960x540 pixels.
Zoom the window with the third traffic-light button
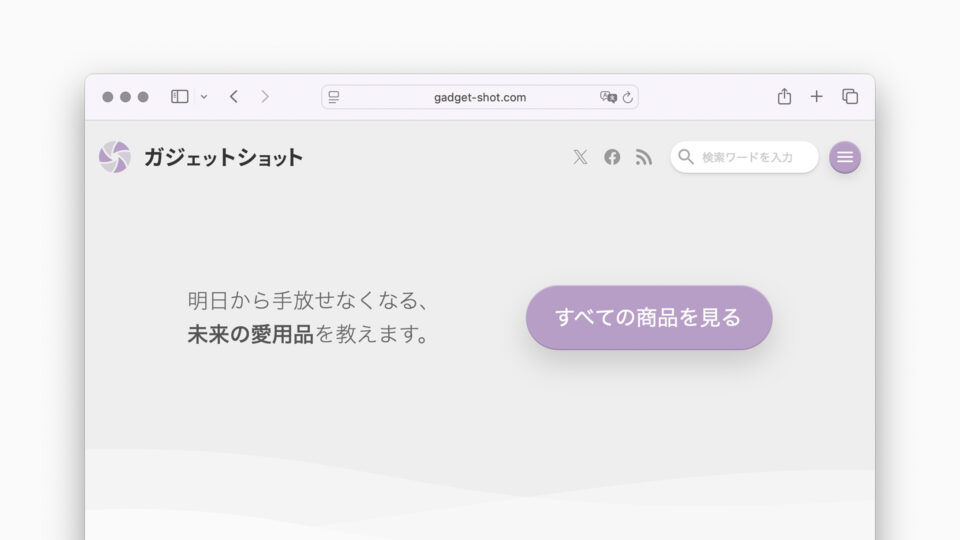(x=143, y=97)
